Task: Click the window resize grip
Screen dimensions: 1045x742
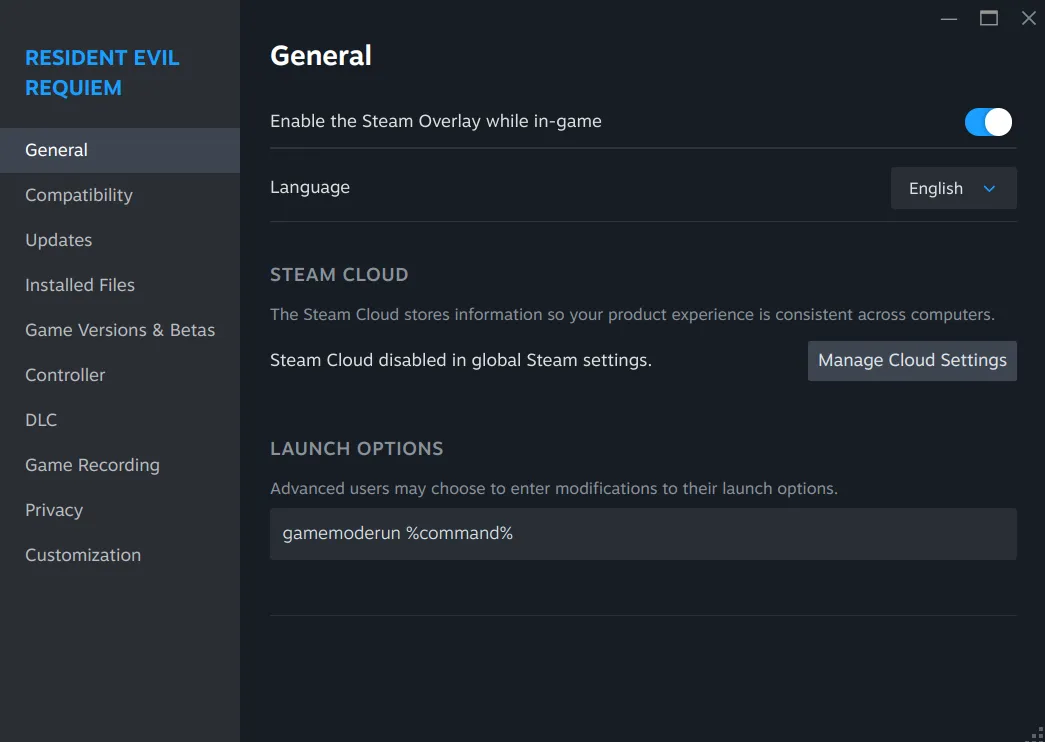Action: click(1037, 733)
